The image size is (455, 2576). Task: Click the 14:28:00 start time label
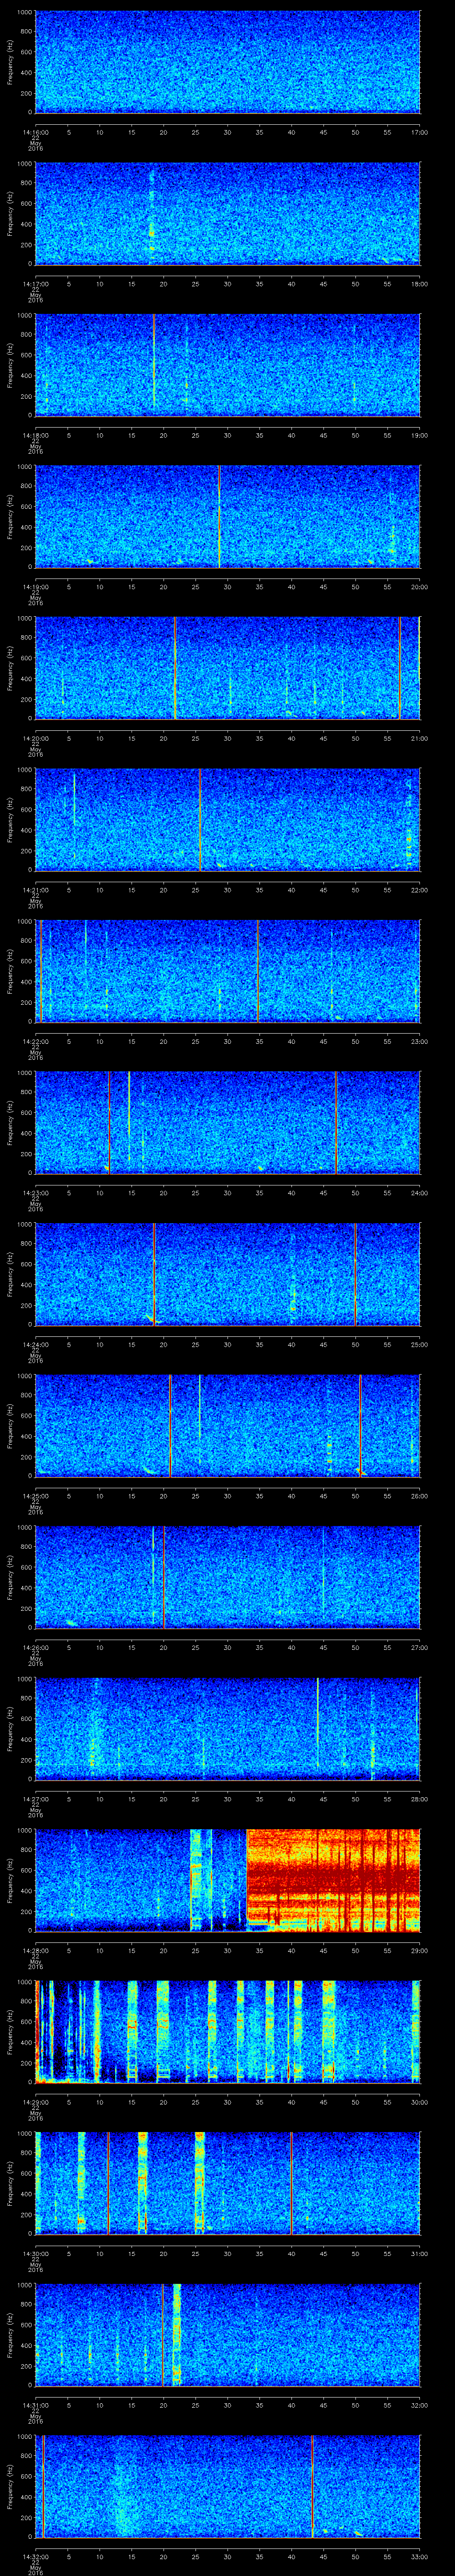pos(35,1950)
